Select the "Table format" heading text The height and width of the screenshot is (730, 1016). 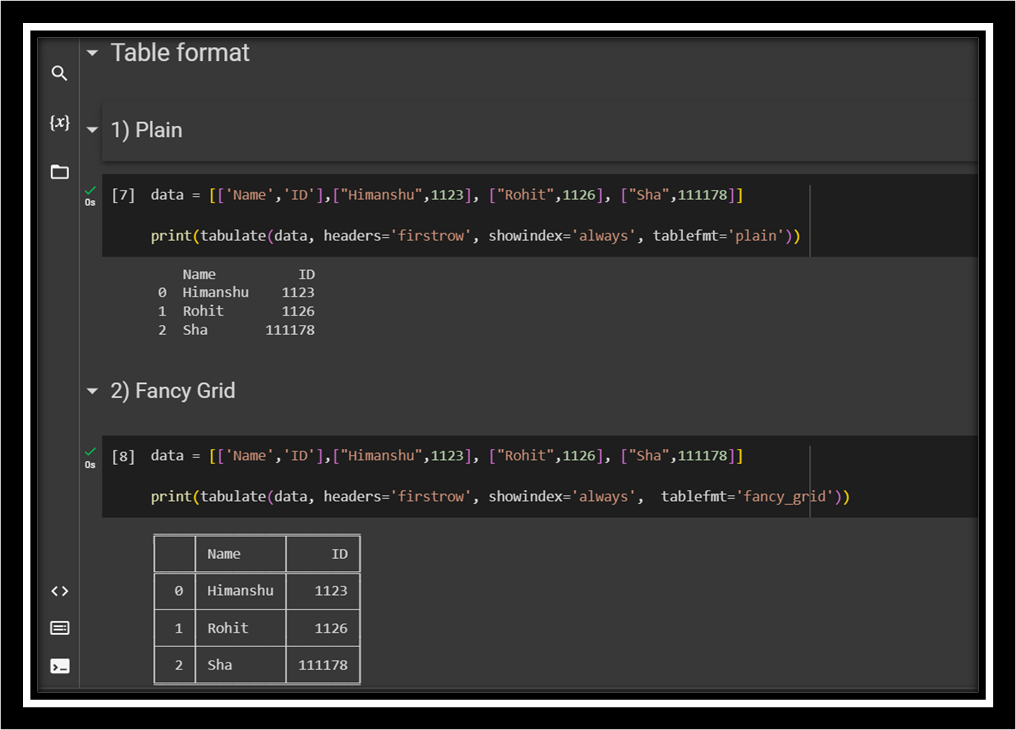click(x=180, y=53)
